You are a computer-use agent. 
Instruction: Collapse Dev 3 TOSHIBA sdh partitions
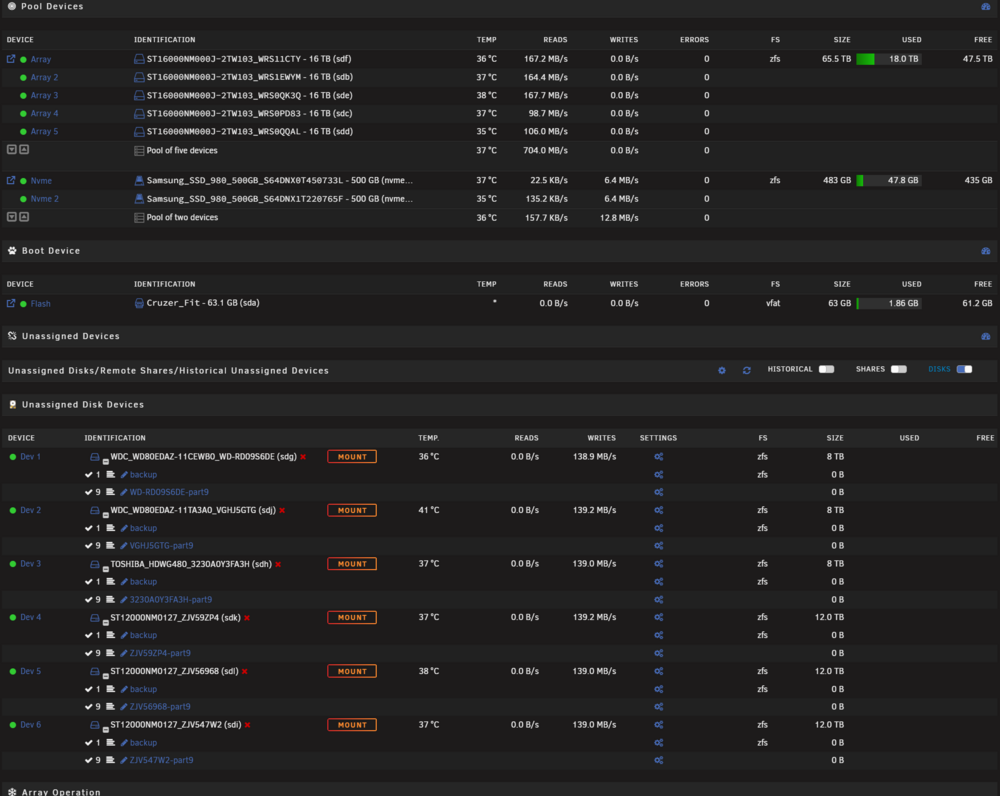click(105, 568)
